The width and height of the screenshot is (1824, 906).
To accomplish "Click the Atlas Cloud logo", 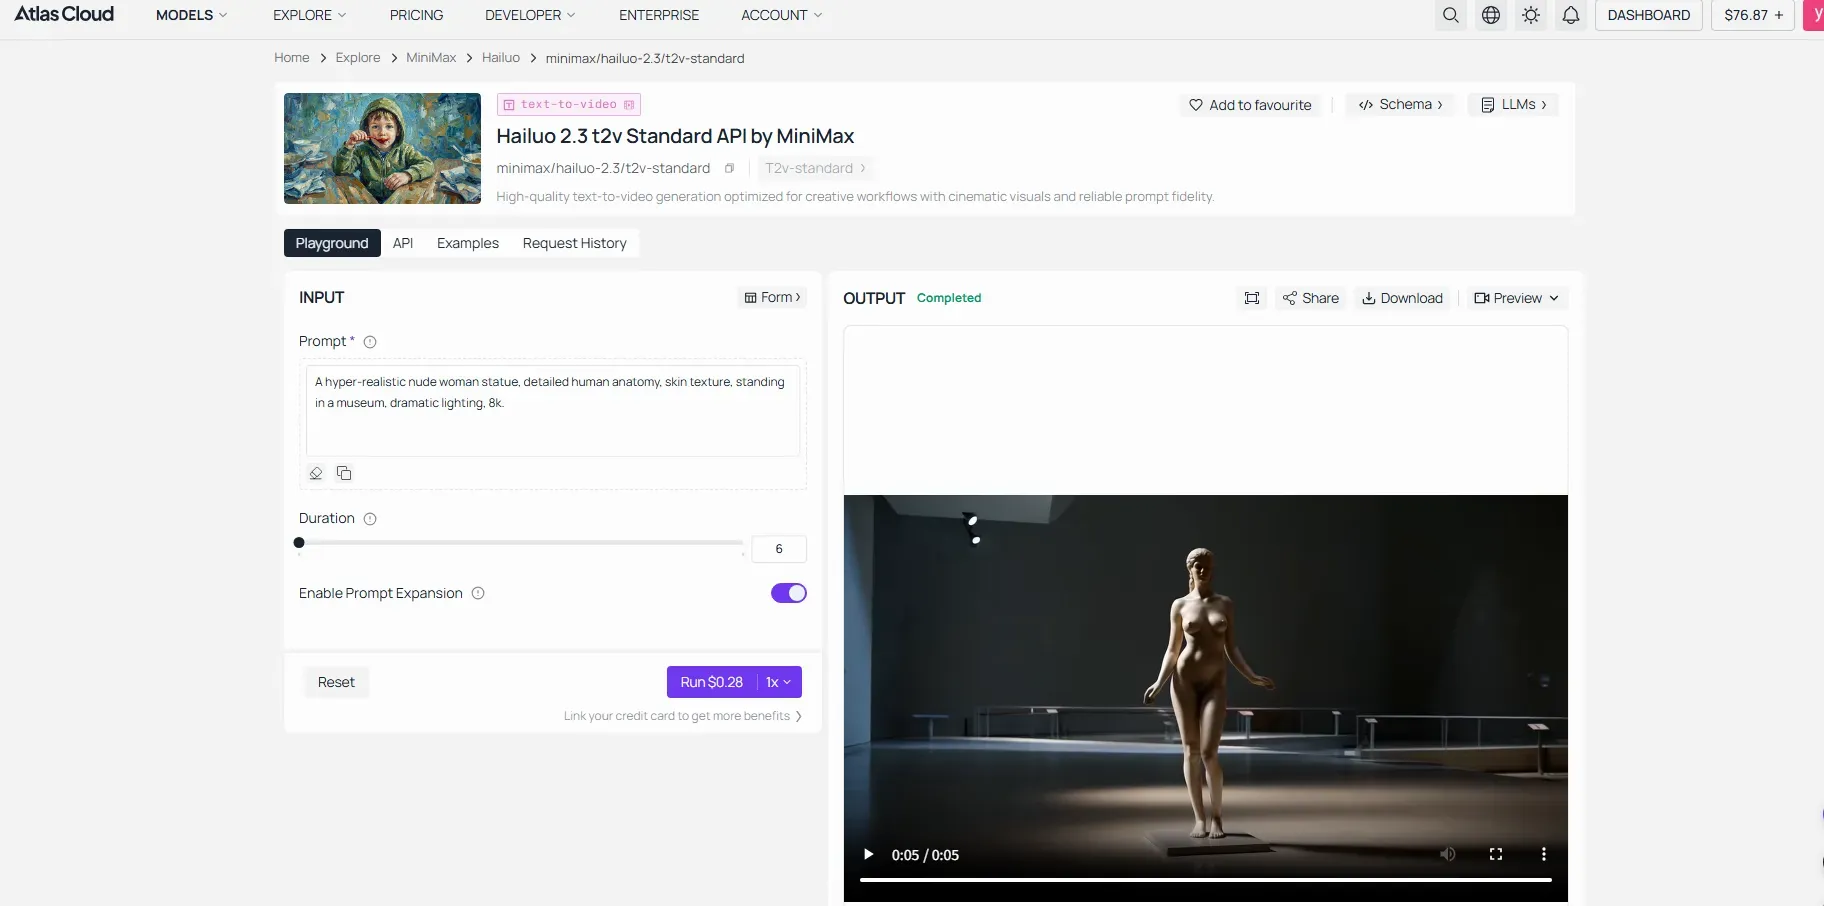I will (64, 14).
